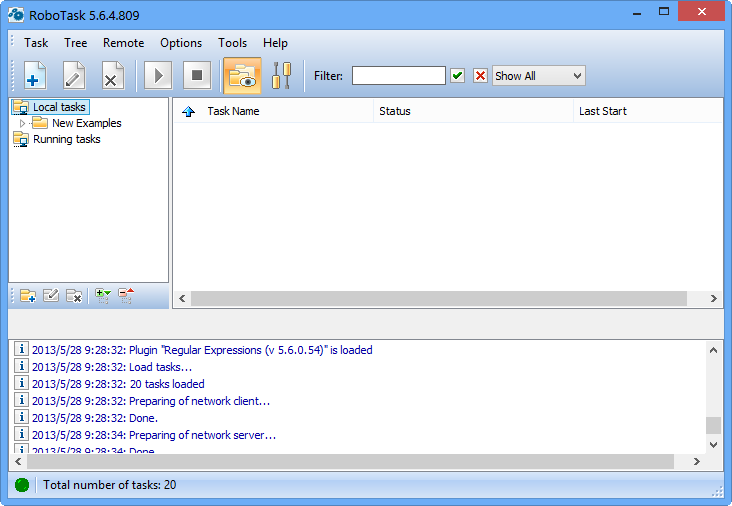Click the expand all tree icon
This screenshot has width=732, height=506.
coord(103,295)
